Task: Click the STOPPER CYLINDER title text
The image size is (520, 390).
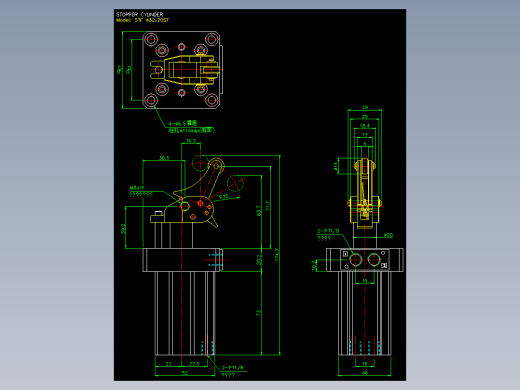Action: [139, 14]
